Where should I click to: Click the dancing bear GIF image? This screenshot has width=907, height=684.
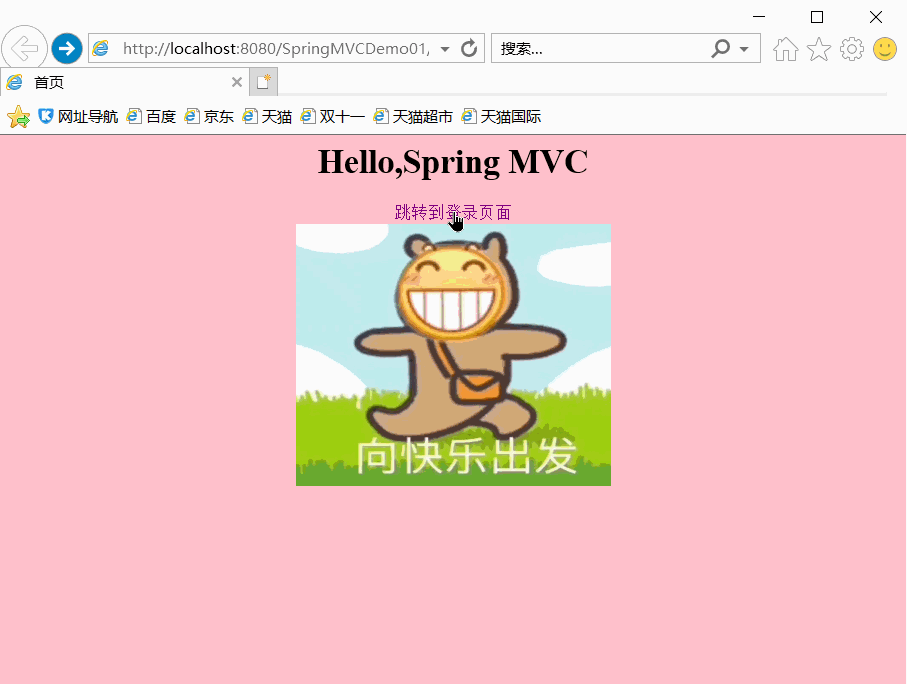(x=453, y=355)
